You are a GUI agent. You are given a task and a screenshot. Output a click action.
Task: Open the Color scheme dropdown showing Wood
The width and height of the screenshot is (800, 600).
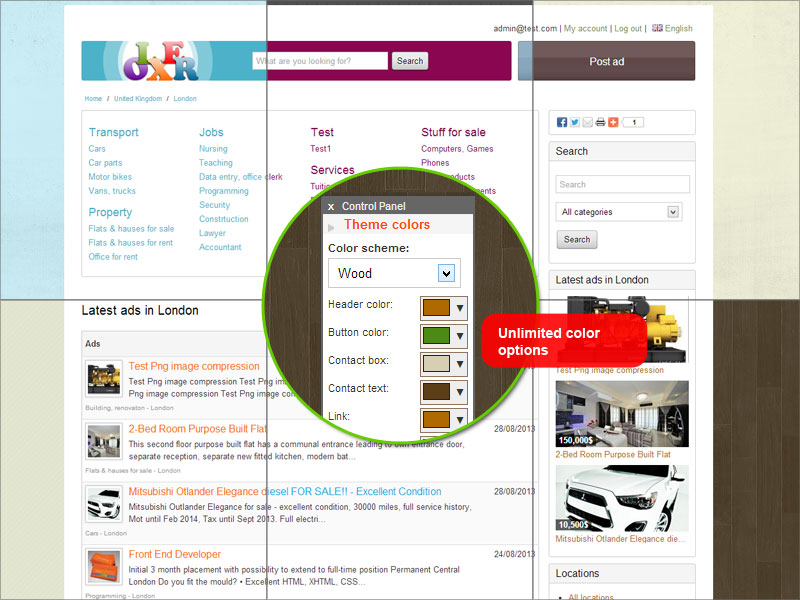click(394, 273)
